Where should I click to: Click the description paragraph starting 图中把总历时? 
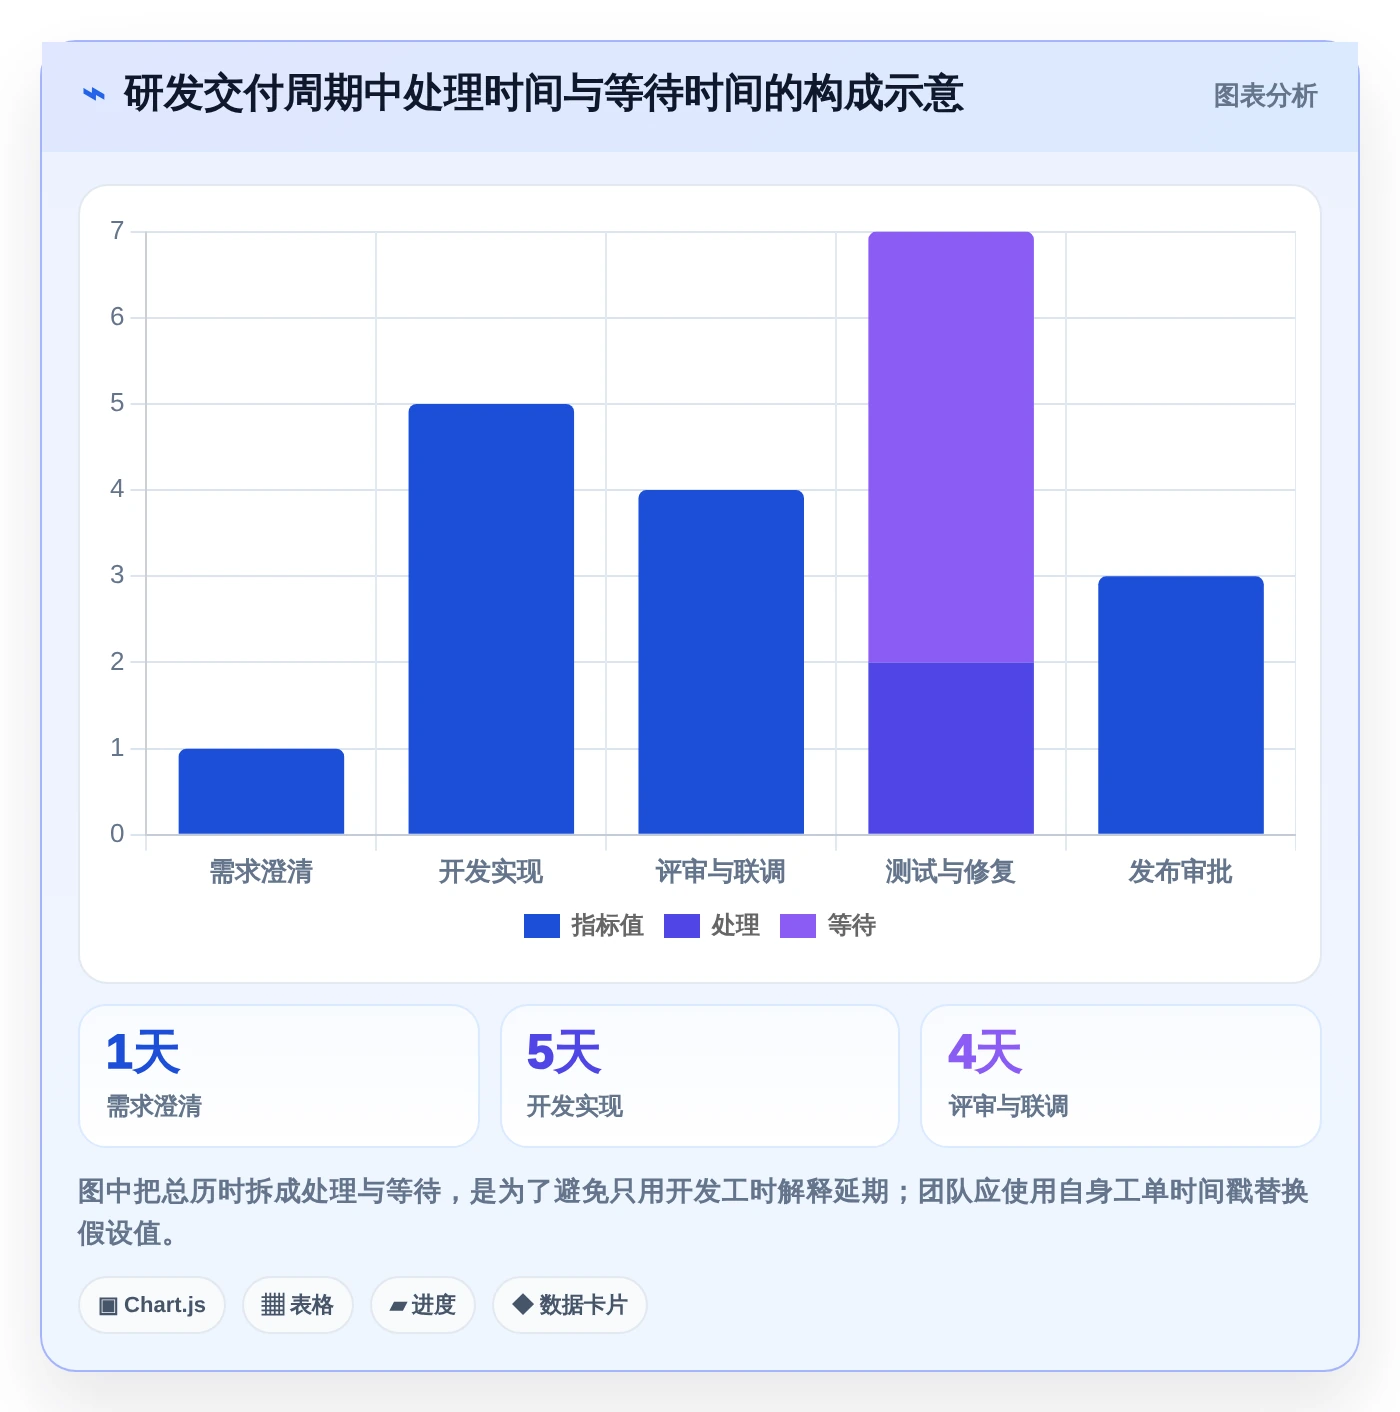[x=693, y=1212]
